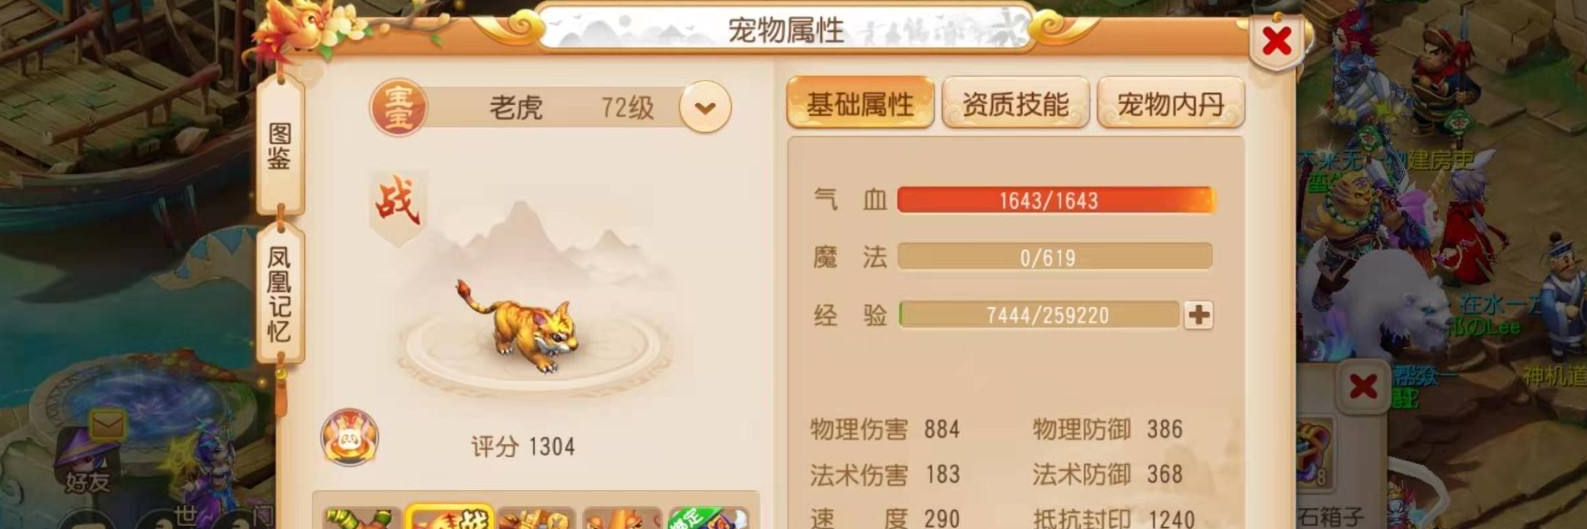The height and width of the screenshot is (529, 1587).
Task: Click the 气血 health bar
Action: tap(1055, 200)
